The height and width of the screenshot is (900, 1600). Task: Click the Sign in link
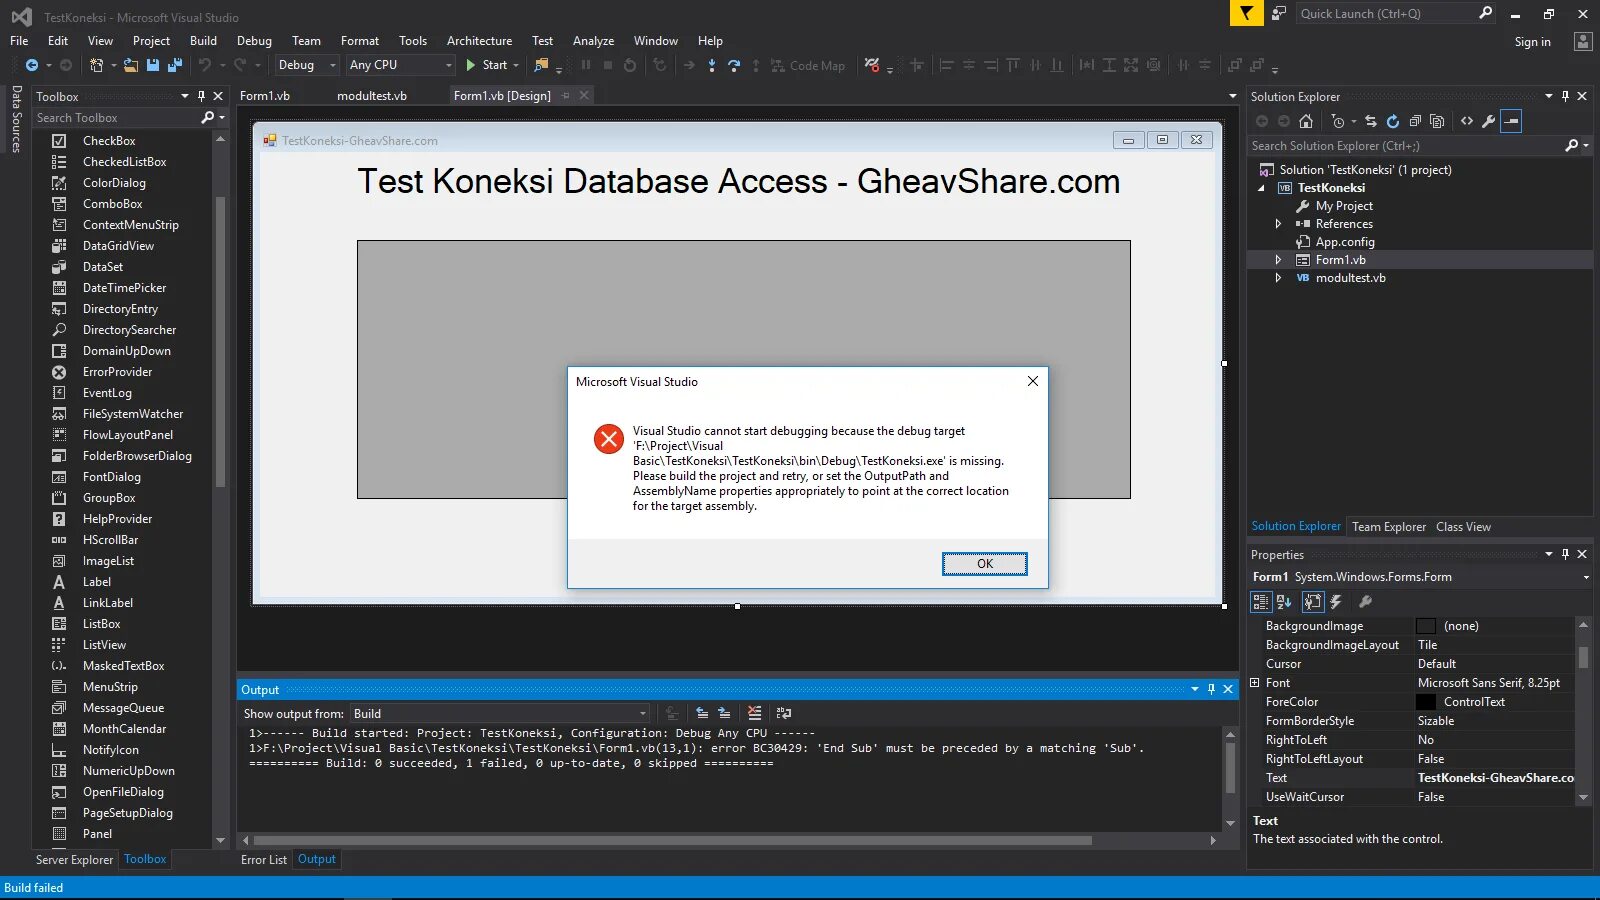1532,42
